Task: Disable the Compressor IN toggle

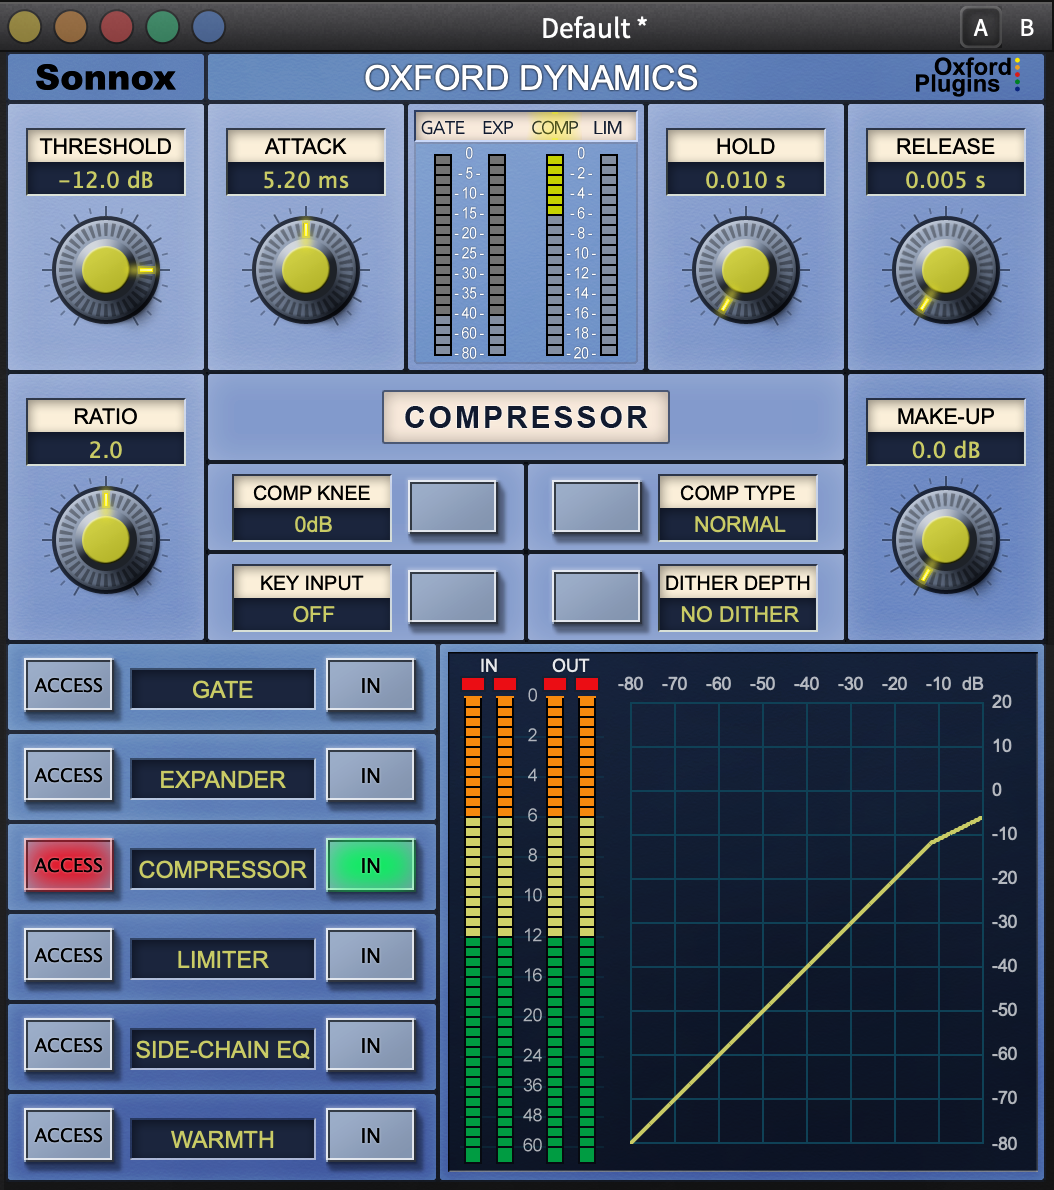Action: click(370, 866)
